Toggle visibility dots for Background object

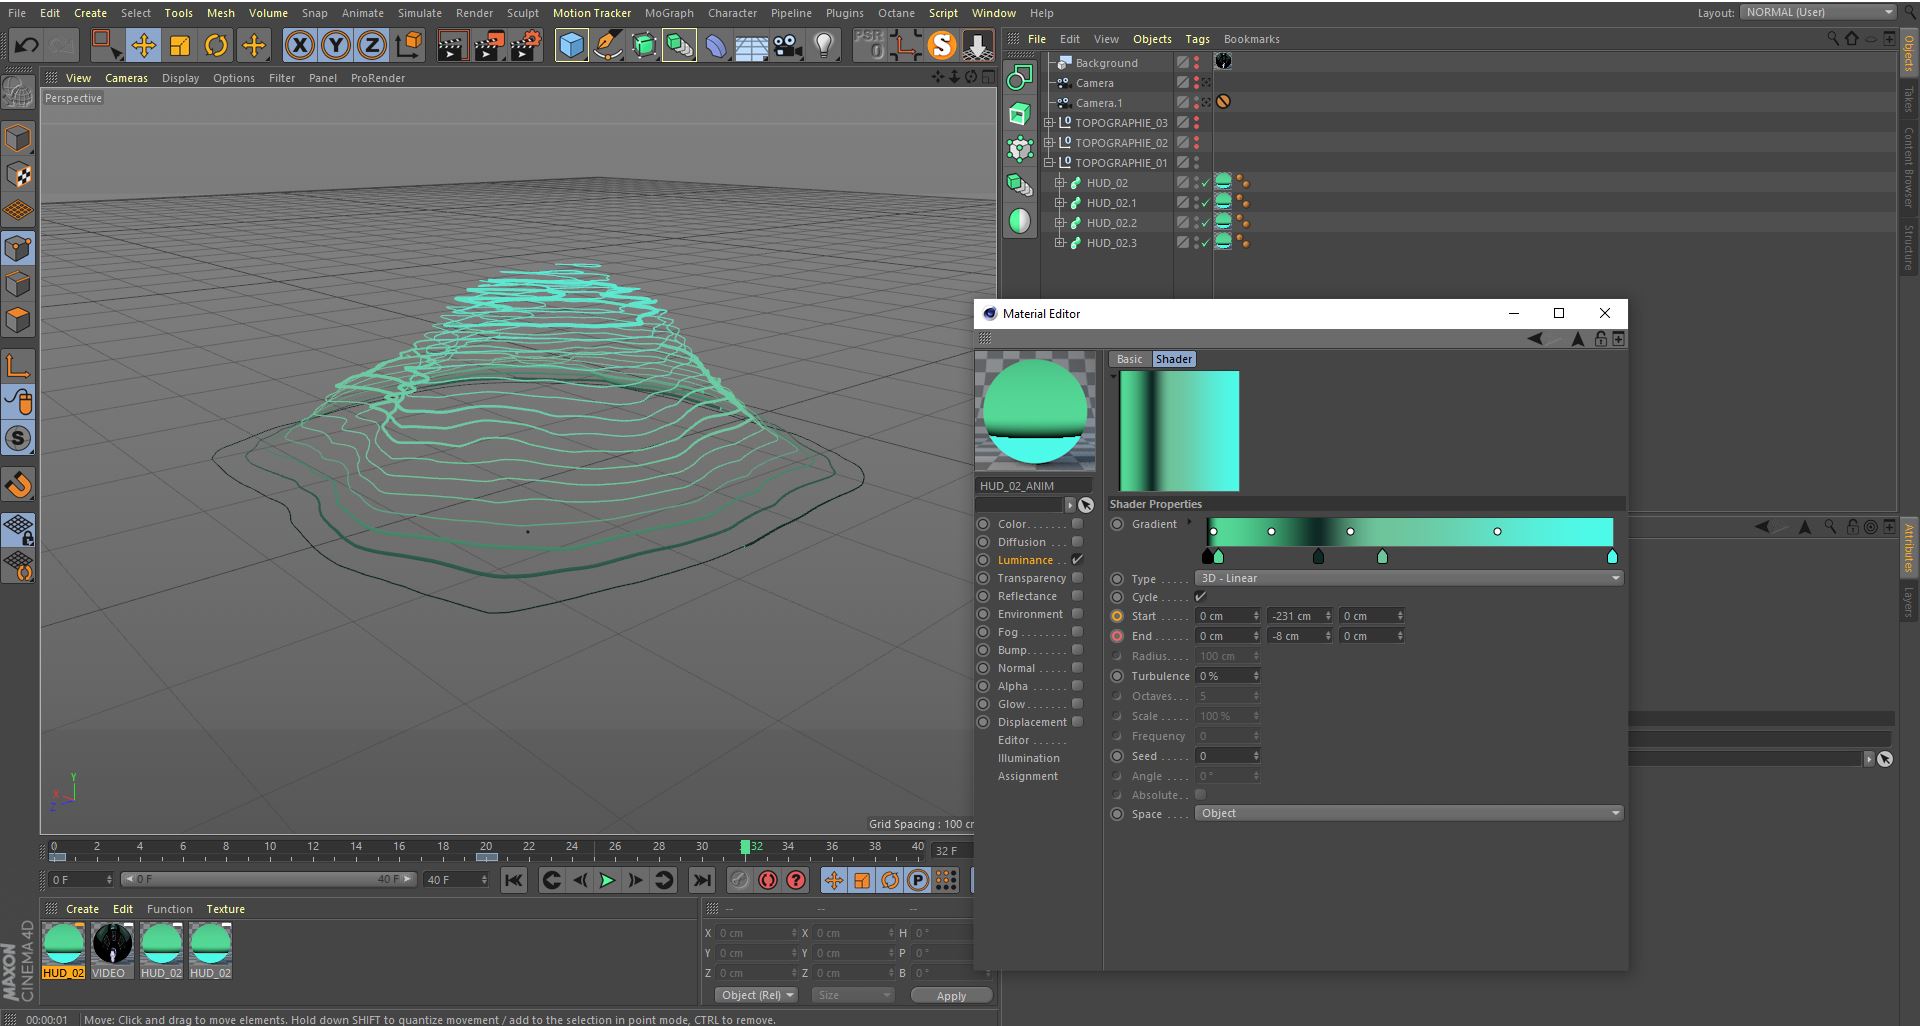coord(1197,62)
